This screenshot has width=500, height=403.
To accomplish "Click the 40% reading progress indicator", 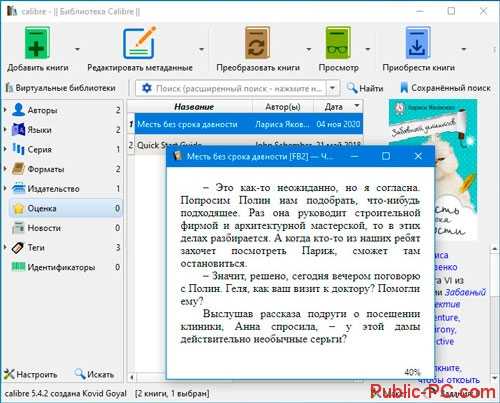I will 412,372.
